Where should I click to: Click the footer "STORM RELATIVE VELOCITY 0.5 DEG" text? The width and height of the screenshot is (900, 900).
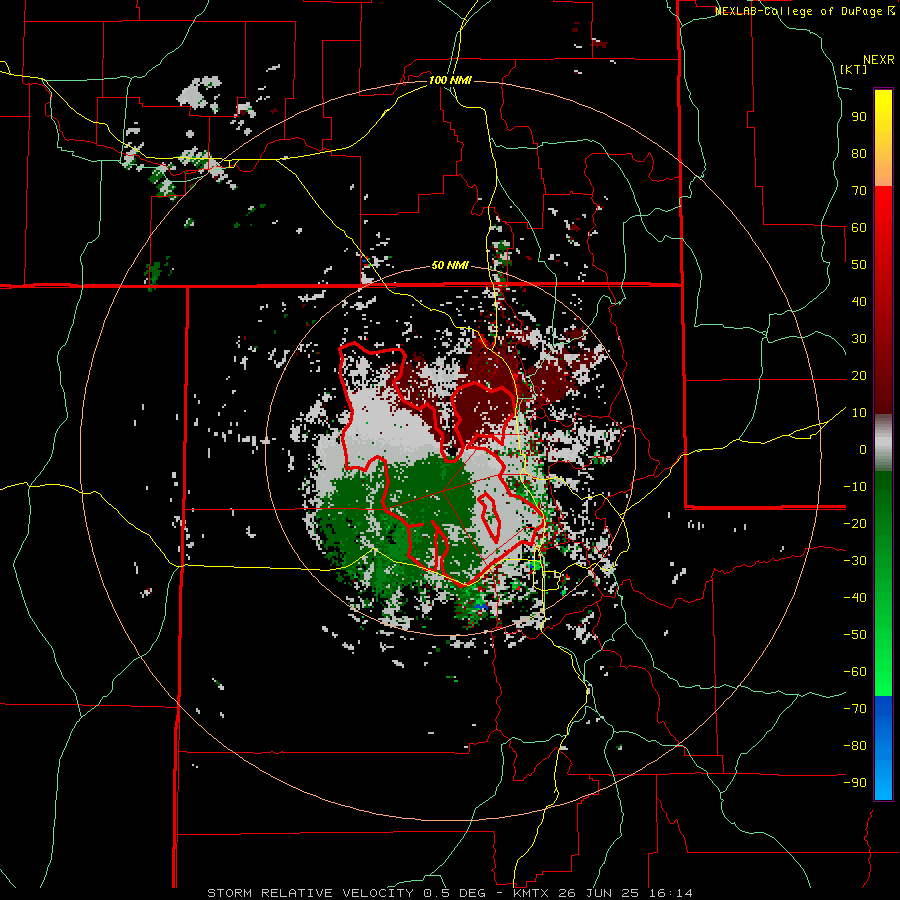(346, 893)
